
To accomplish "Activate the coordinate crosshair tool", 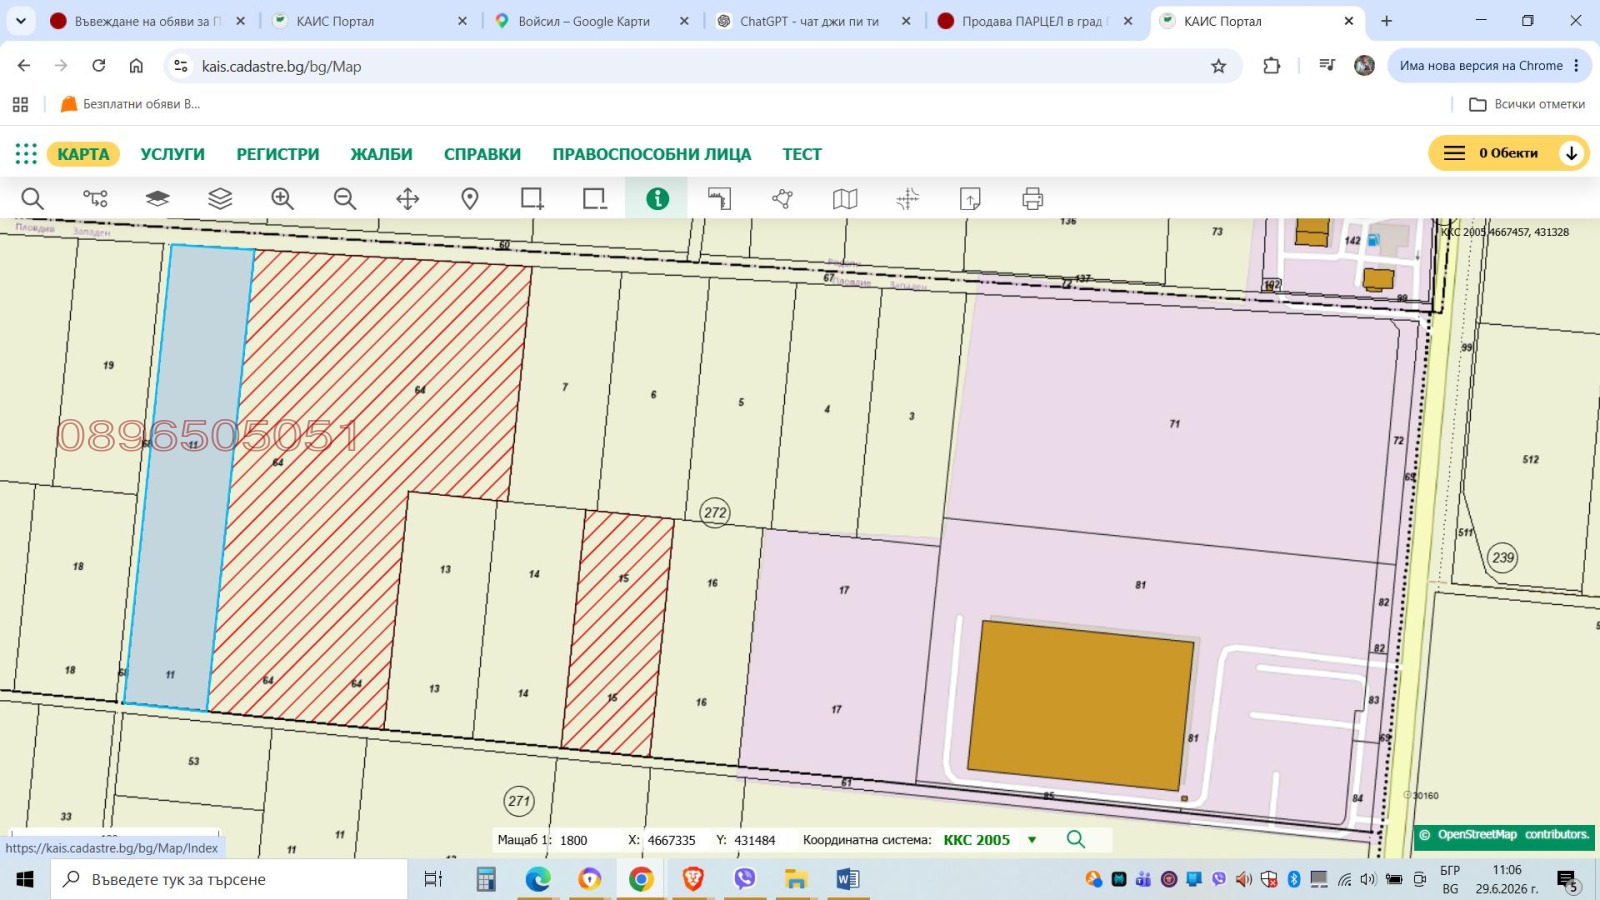I will [x=907, y=199].
